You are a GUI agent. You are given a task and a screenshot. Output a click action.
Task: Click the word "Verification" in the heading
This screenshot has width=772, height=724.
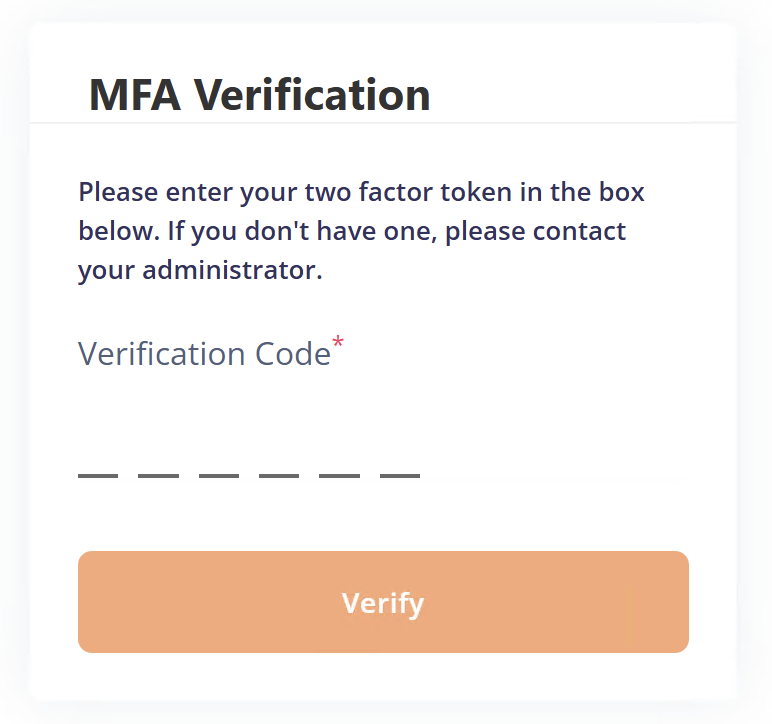[312, 95]
